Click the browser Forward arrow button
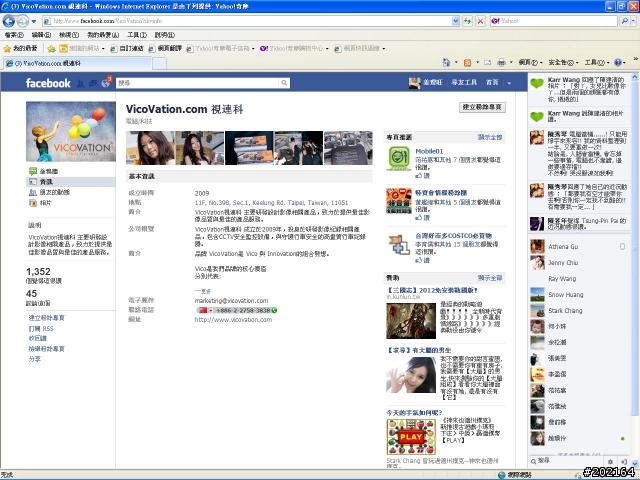This screenshot has height=480, width=640. 22,21
